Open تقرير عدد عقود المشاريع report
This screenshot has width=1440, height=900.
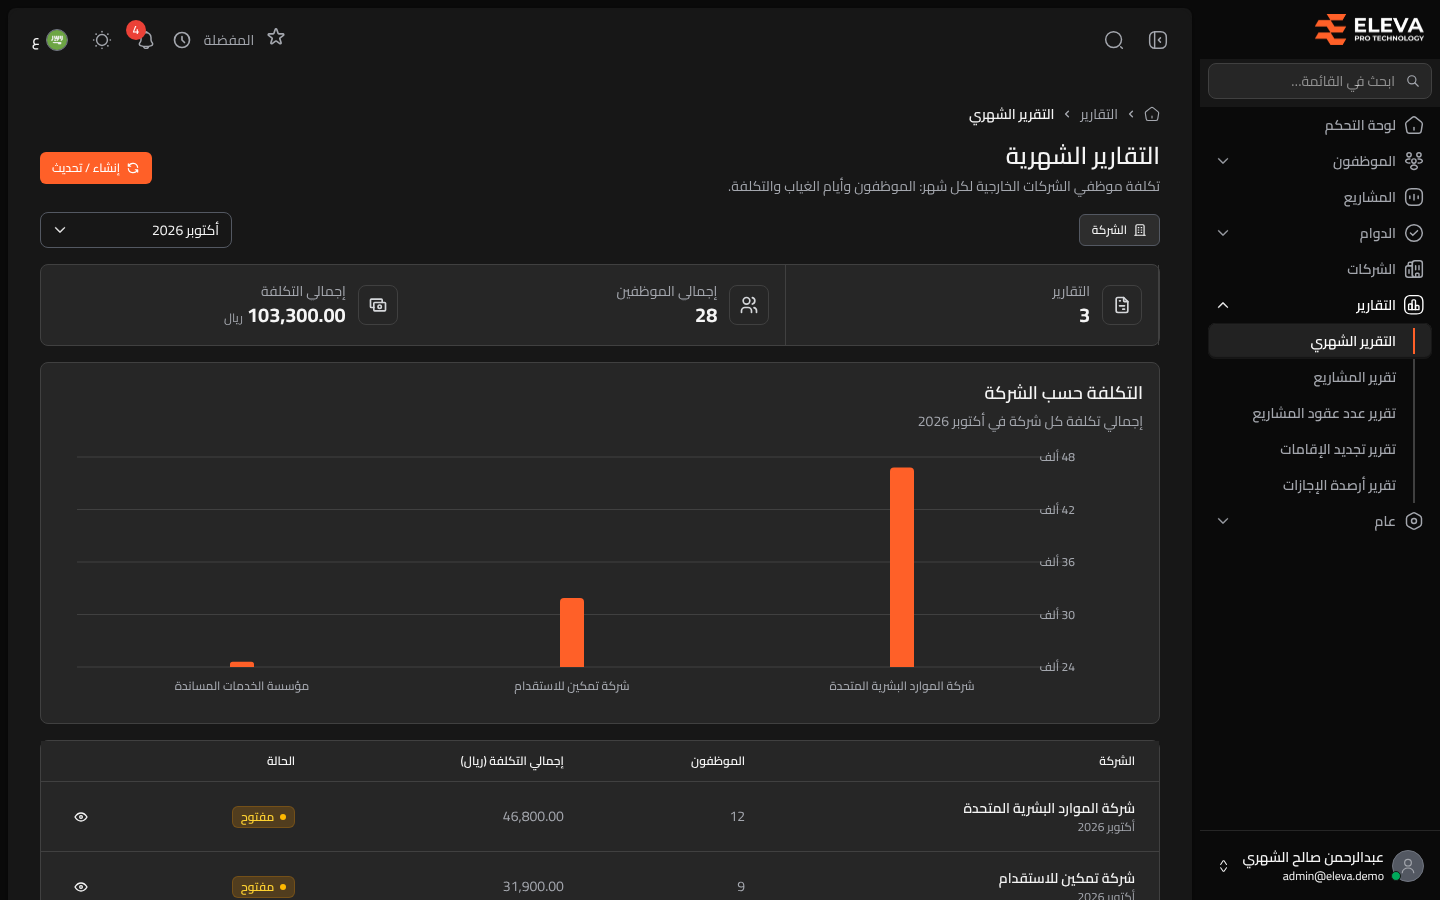(1324, 413)
